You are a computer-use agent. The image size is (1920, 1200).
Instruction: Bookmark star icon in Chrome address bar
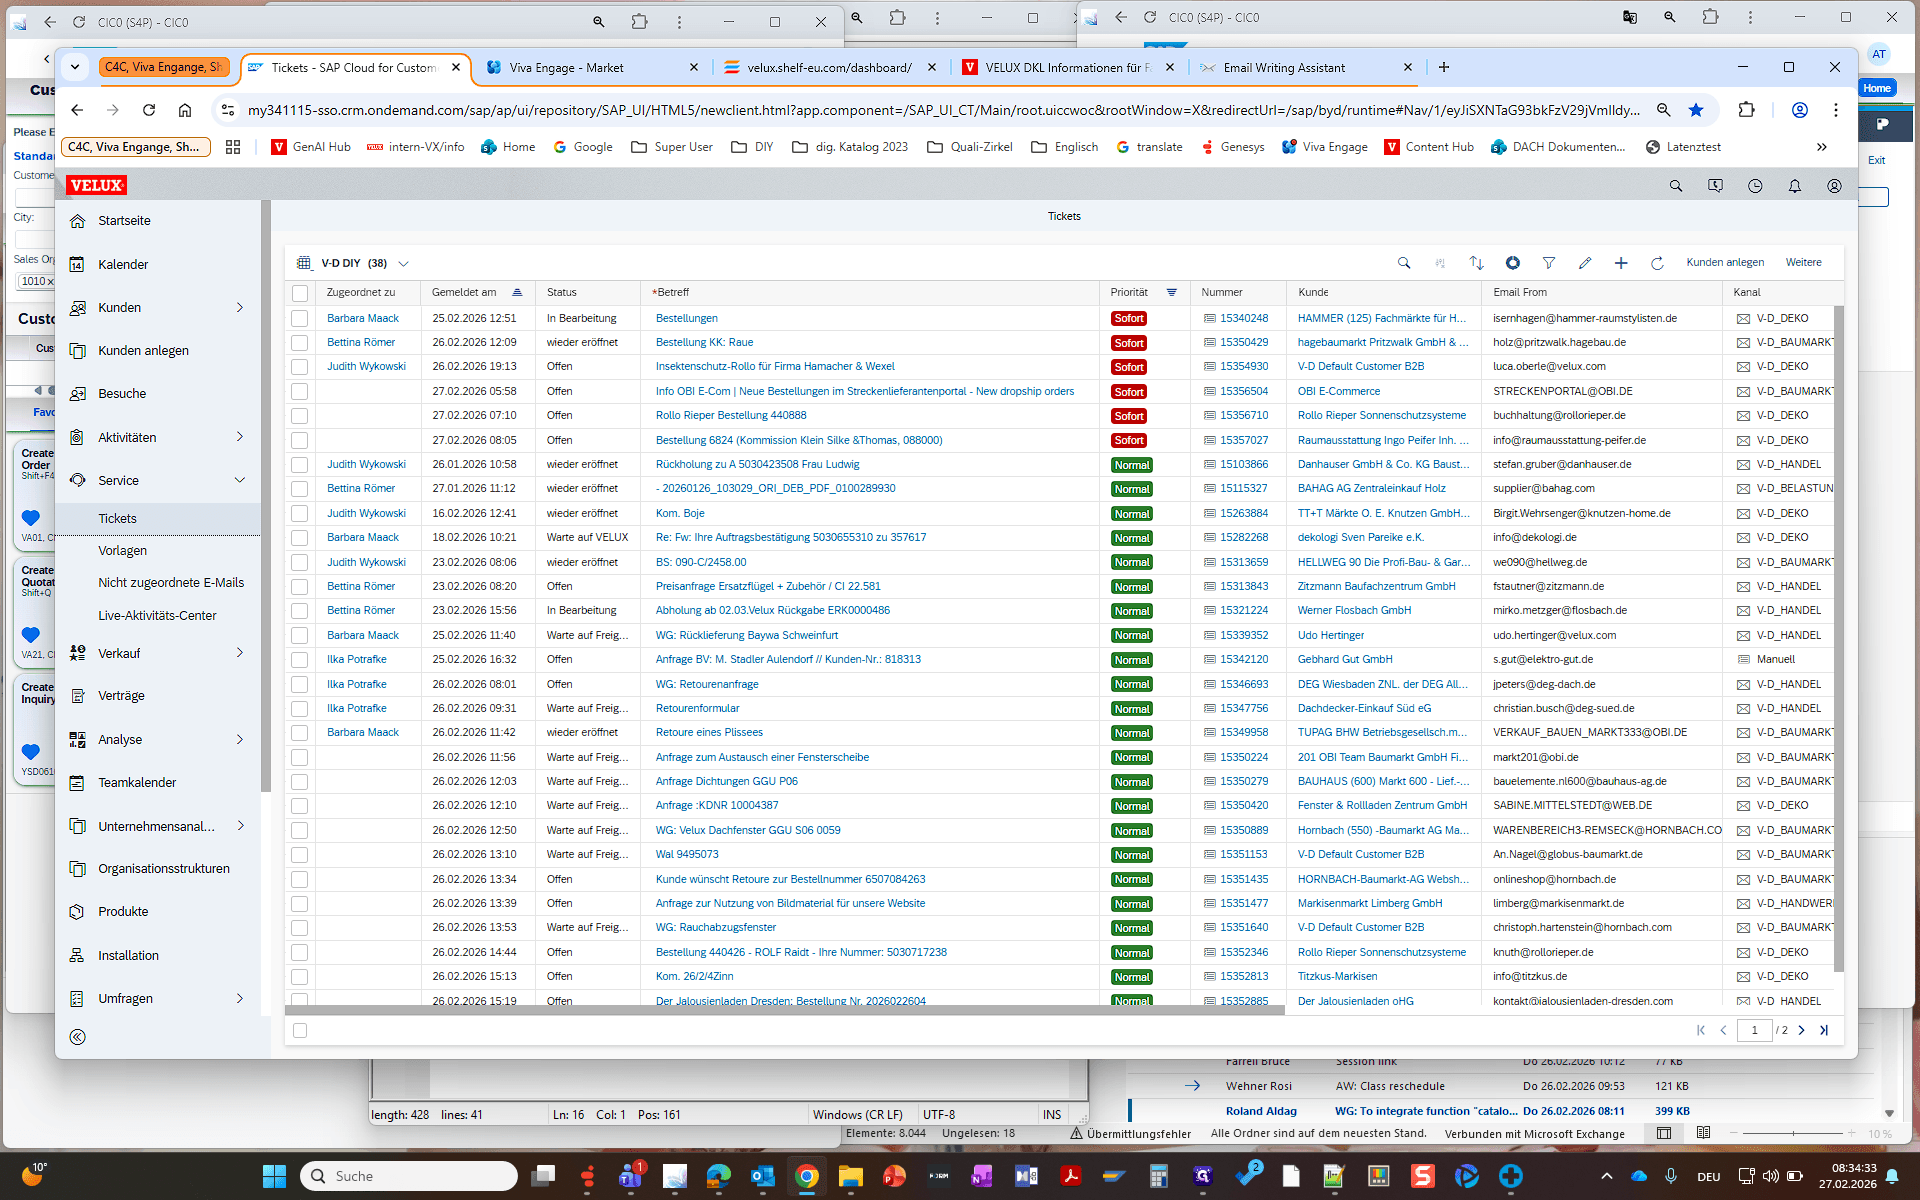(1696, 110)
